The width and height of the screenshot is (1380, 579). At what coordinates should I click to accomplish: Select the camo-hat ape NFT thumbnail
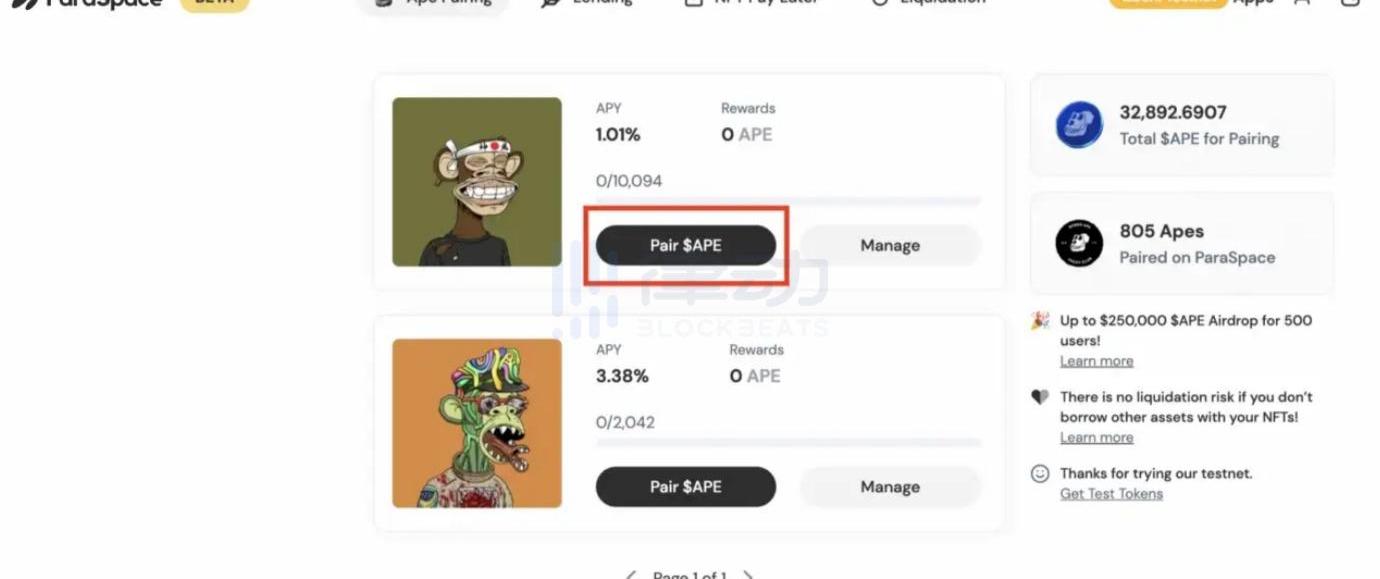point(476,423)
